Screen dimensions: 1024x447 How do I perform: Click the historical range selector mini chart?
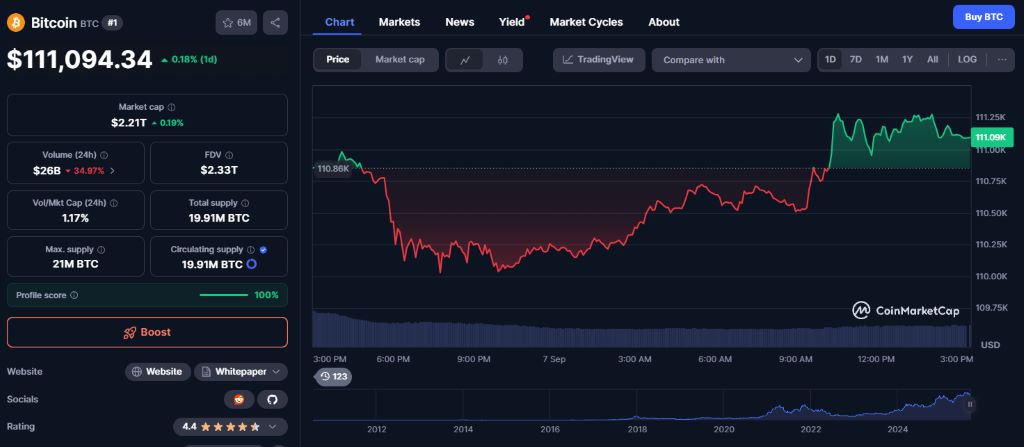644,405
